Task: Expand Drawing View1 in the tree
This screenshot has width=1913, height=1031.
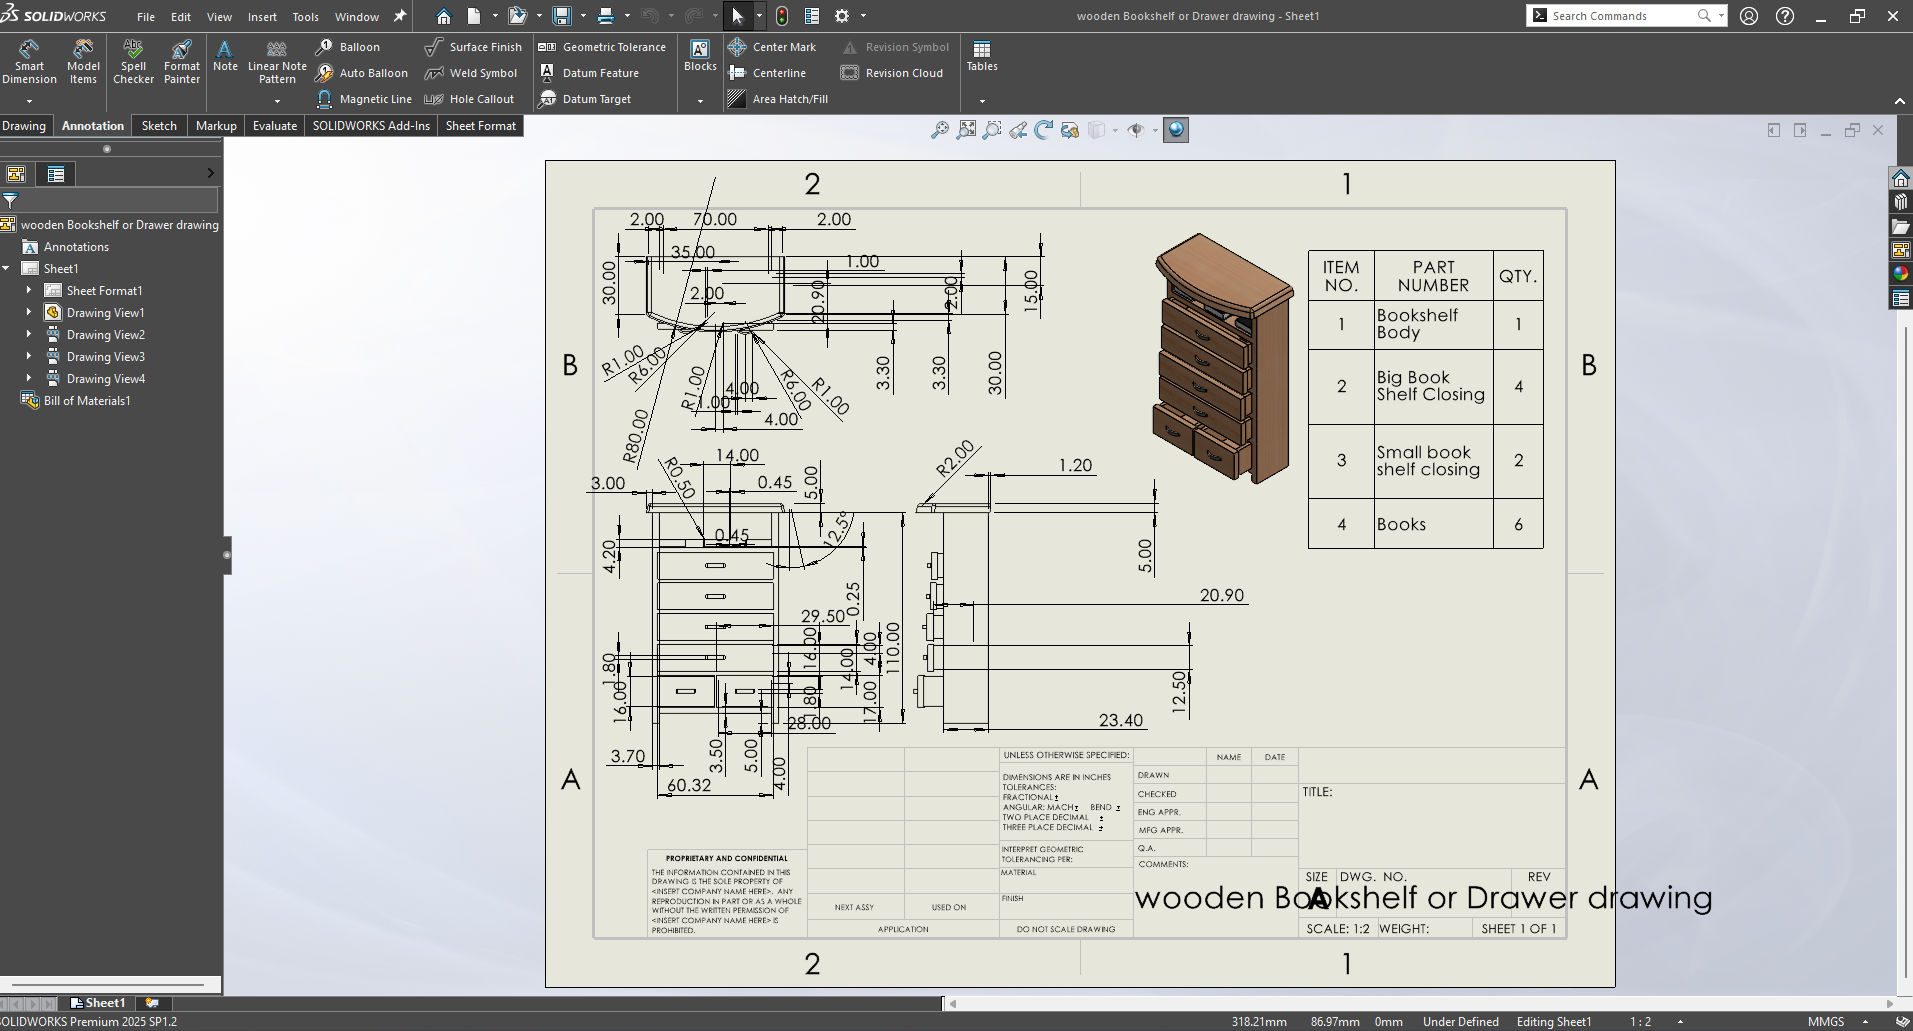Action: [x=29, y=313]
